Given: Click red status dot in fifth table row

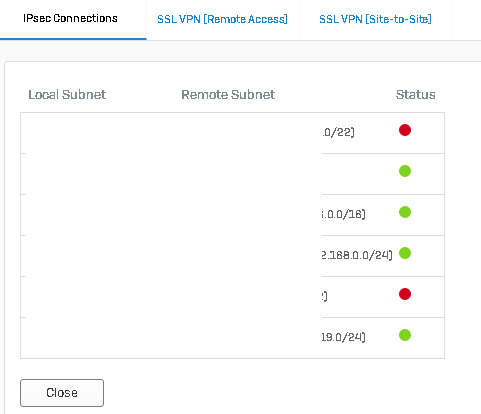Looking at the screenshot, I should [405, 294].
